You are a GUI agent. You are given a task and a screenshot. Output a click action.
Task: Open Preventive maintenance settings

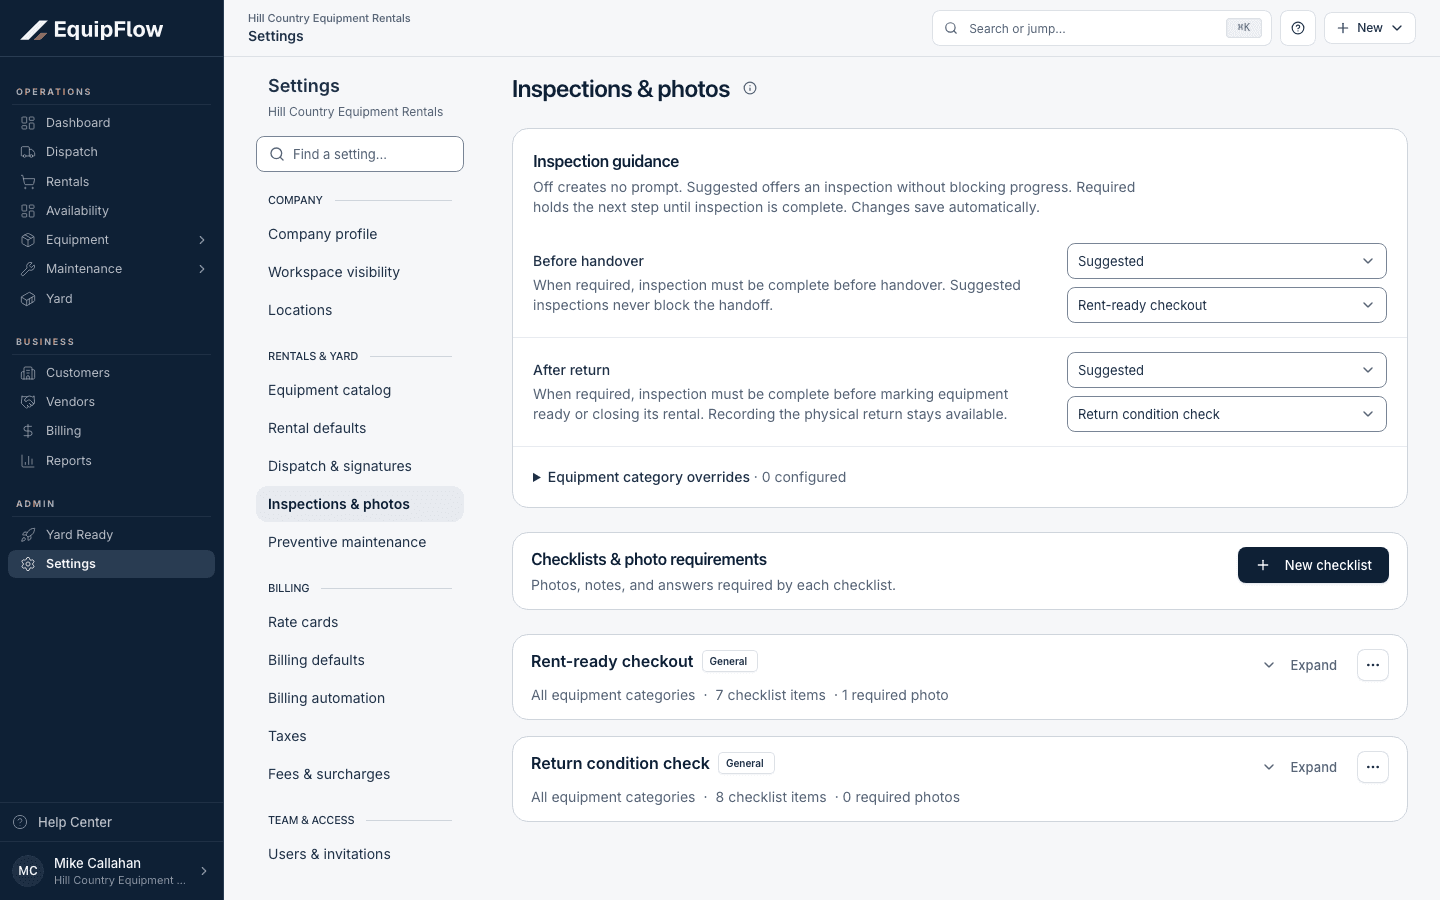(360, 542)
